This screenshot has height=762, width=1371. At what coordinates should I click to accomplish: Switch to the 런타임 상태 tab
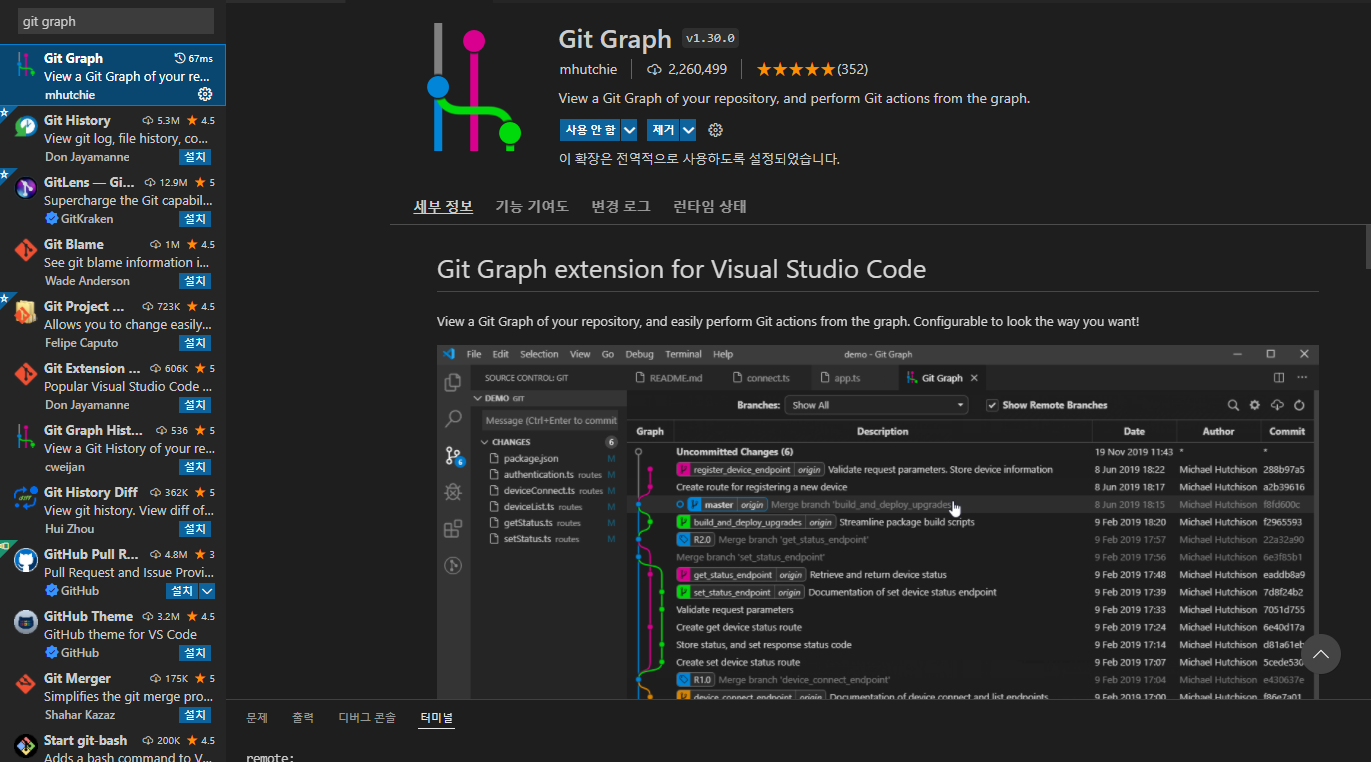tap(710, 206)
